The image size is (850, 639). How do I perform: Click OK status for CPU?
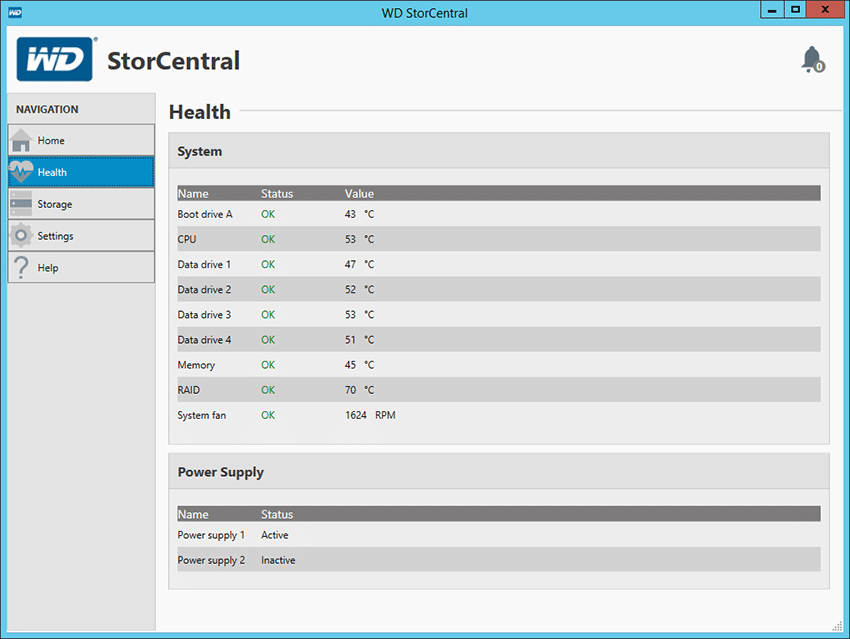pyautogui.click(x=268, y=239)
